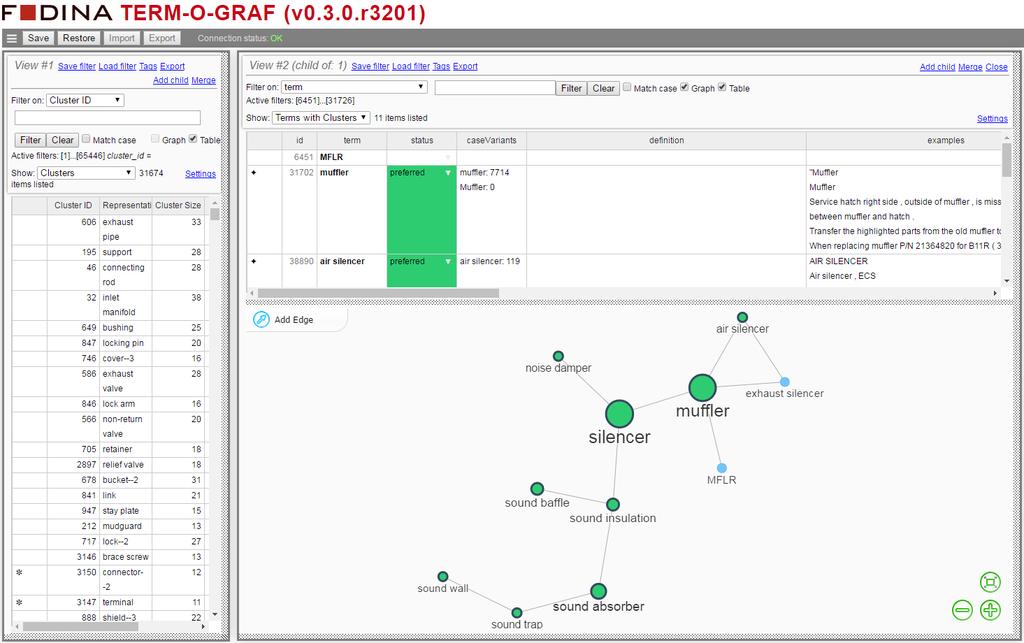1024x643 pixels.
Task: Toggle Graph checkbox in View #2
Action: coord(684,87)
